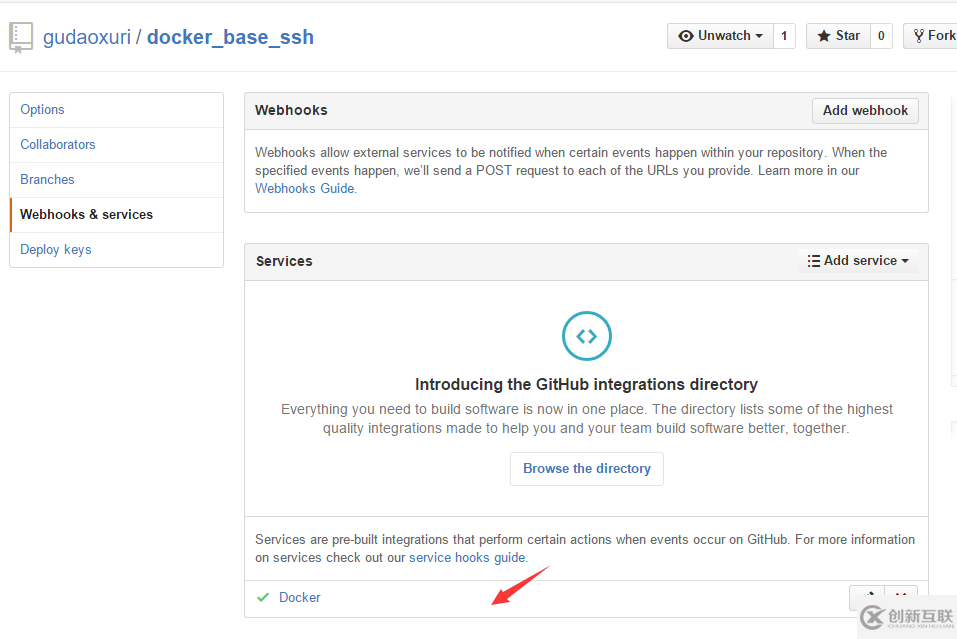This screenshot has height=639, width=957.
Task: Click the Services section heading
Action: point(284,261)
